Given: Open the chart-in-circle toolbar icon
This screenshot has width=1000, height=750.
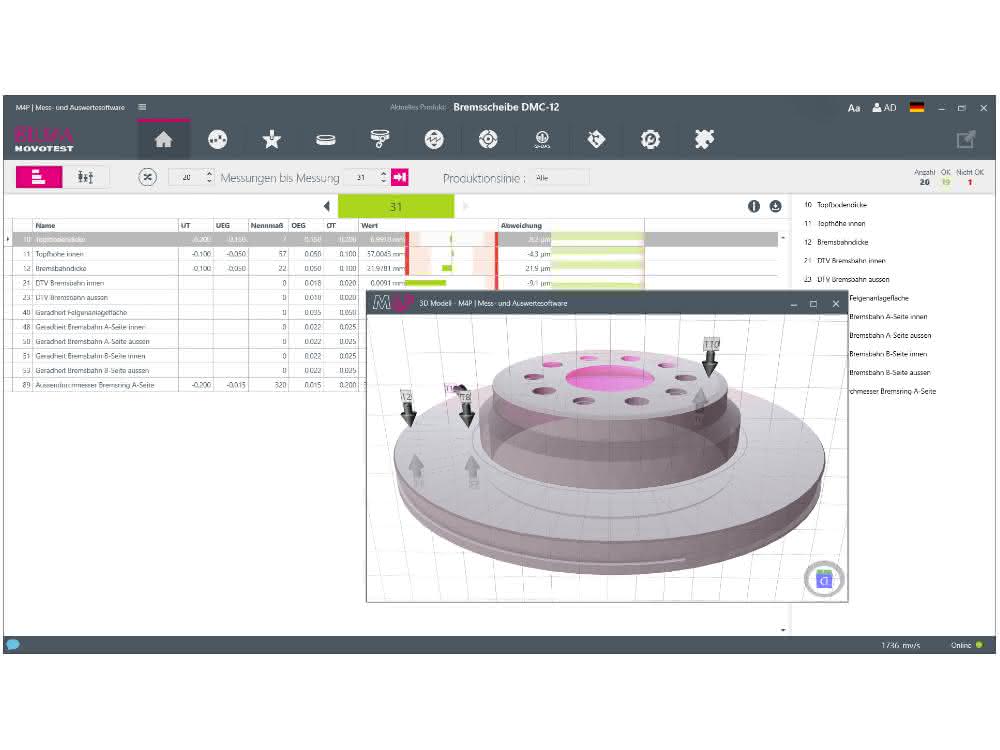Looking at the screenshot, I should click(217, 140).
